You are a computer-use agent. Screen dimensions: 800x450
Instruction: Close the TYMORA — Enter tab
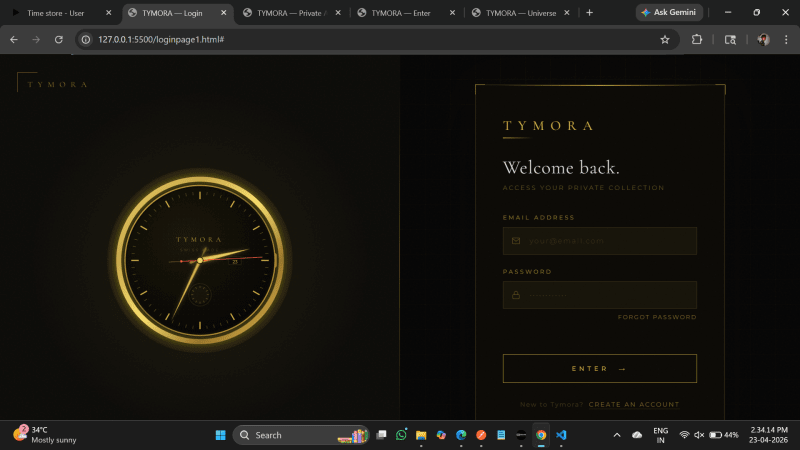(452, 13)
